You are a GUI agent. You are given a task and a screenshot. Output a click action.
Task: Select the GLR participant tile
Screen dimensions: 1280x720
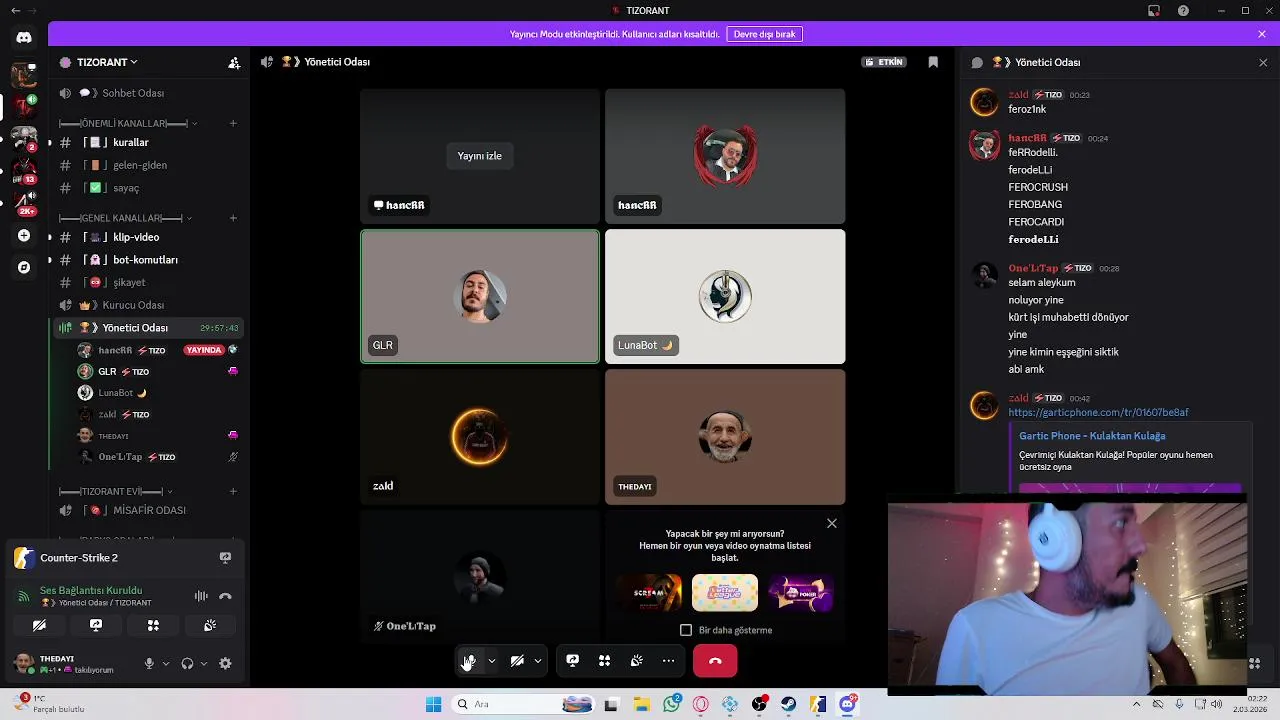click(x=480, y=296)
